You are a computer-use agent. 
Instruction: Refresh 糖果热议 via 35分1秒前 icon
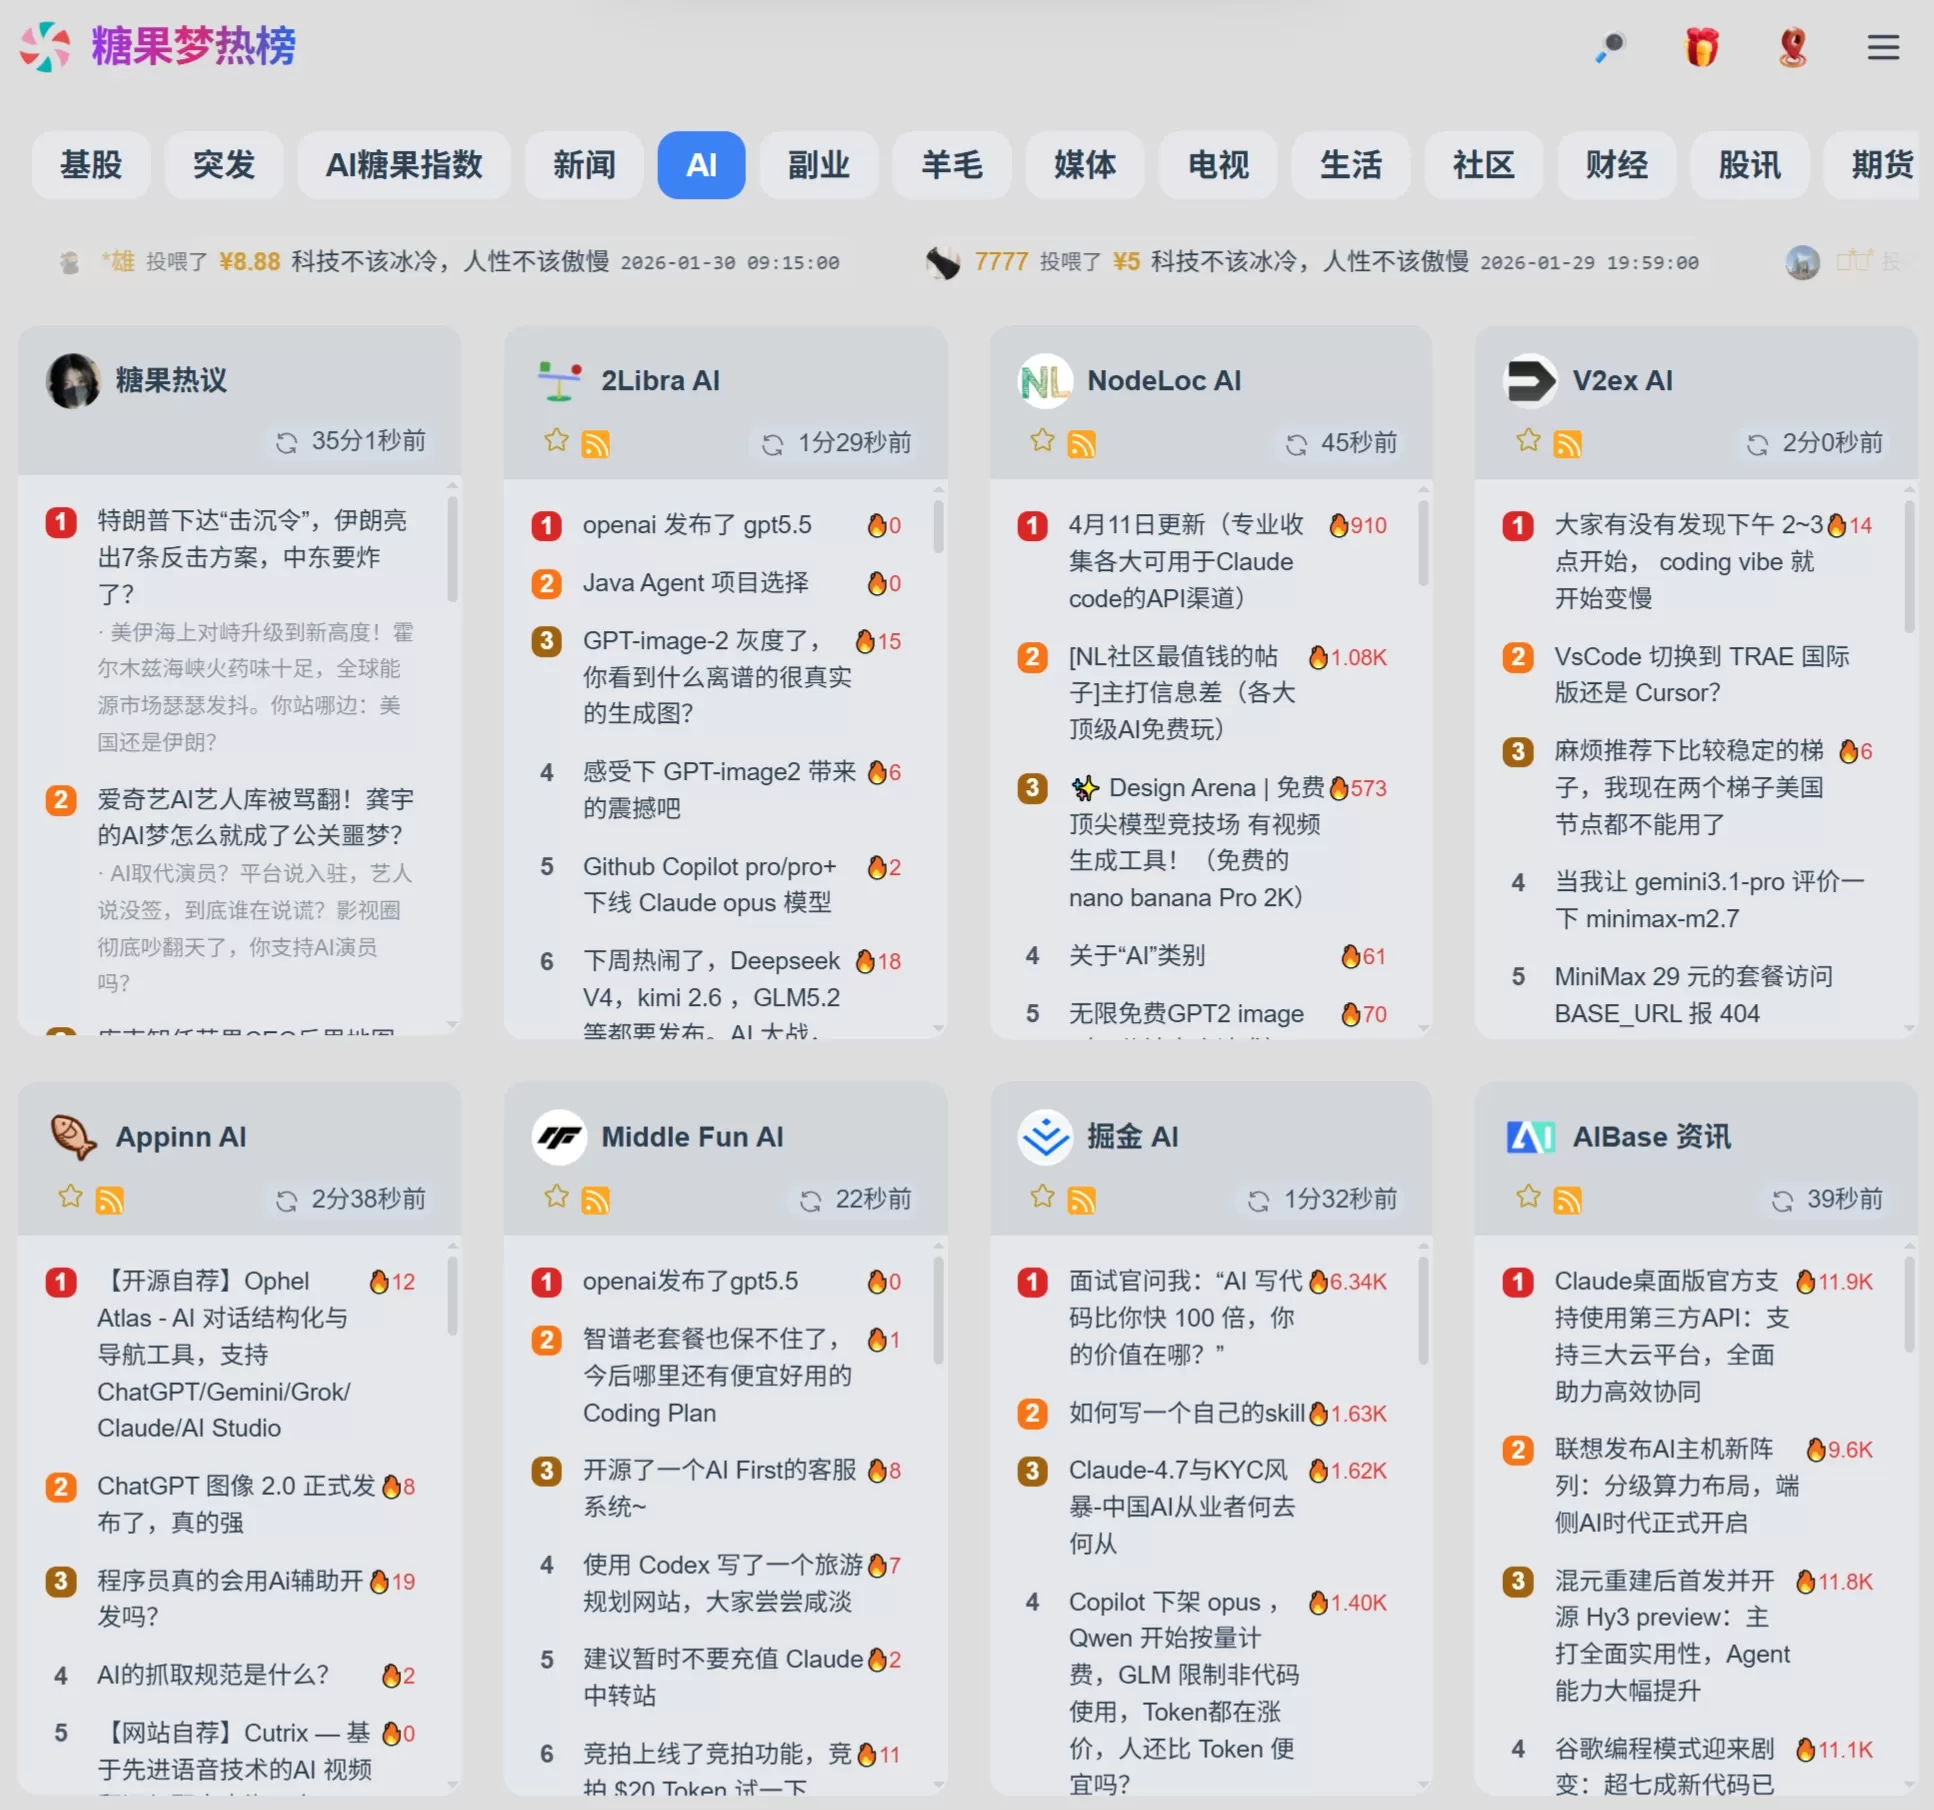click(x=287, y=442)
